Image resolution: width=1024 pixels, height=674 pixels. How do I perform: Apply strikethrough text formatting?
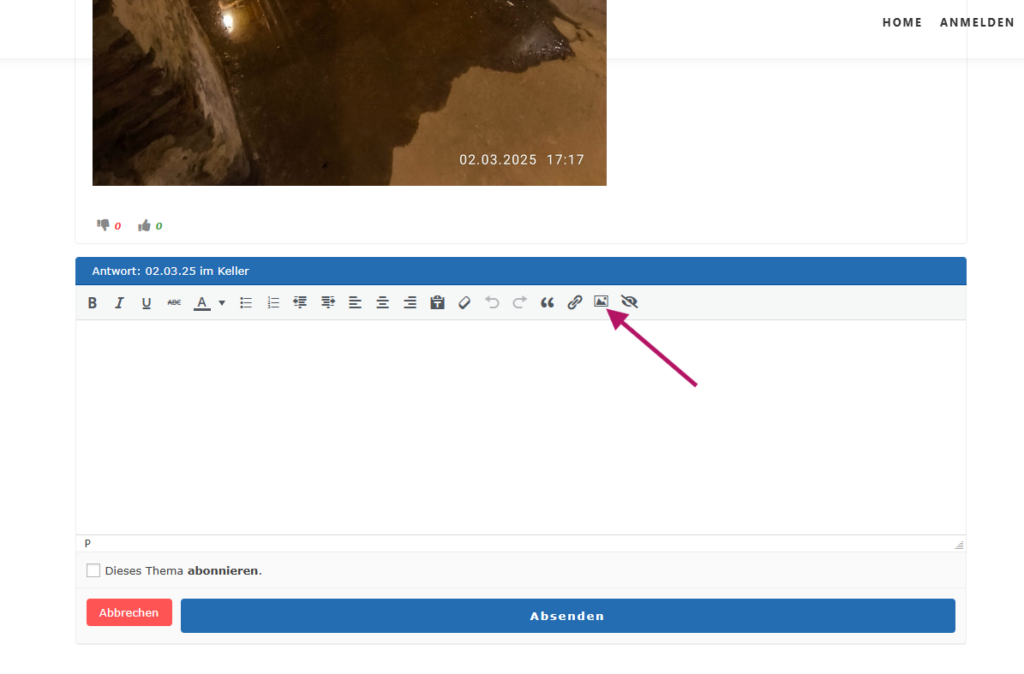pyautogui.click(x=174, y=303)
